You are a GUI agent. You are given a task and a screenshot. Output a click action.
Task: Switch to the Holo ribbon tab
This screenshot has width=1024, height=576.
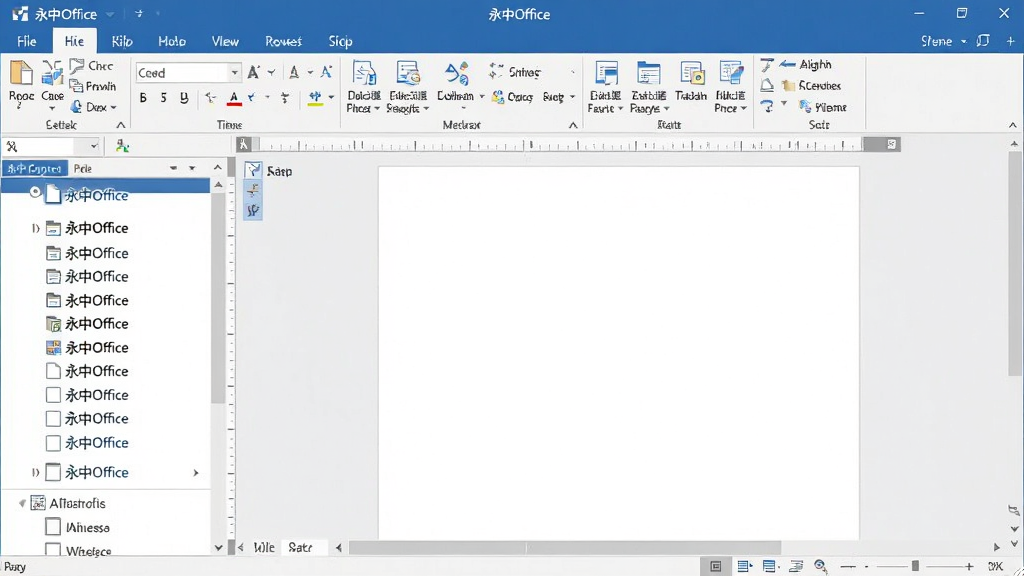click(172, 41)
